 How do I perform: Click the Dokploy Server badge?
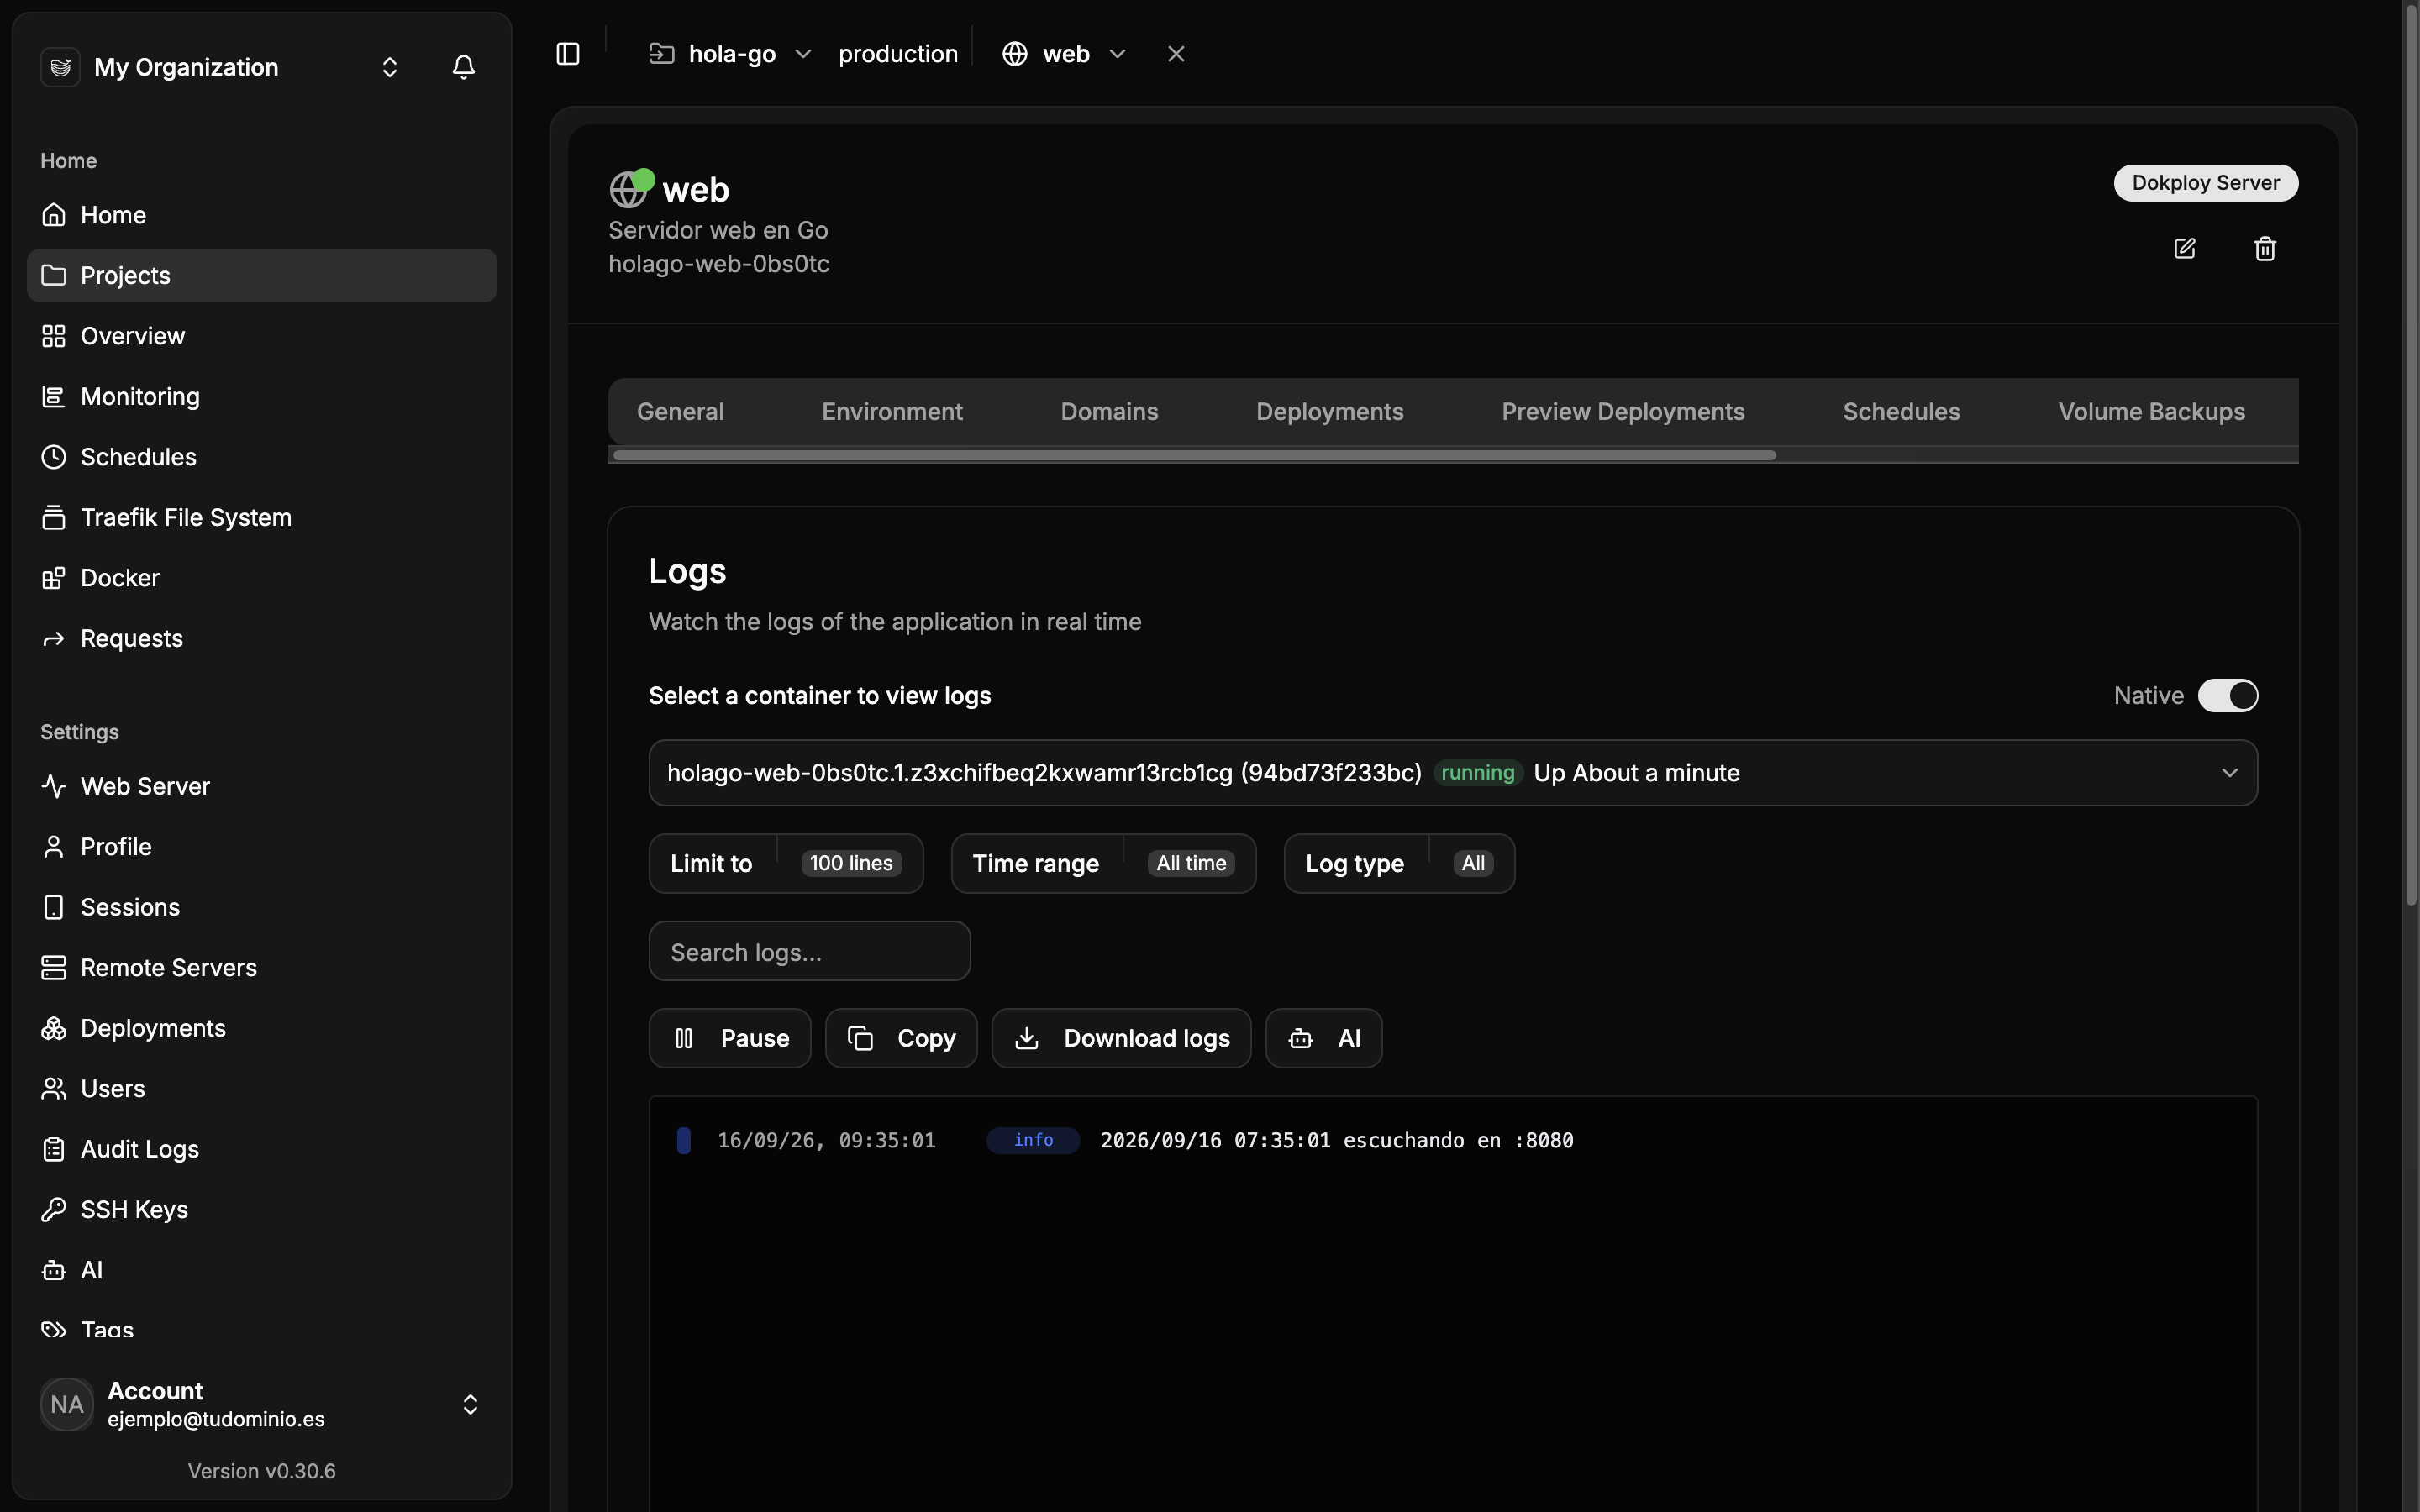tap(2205, 183)
